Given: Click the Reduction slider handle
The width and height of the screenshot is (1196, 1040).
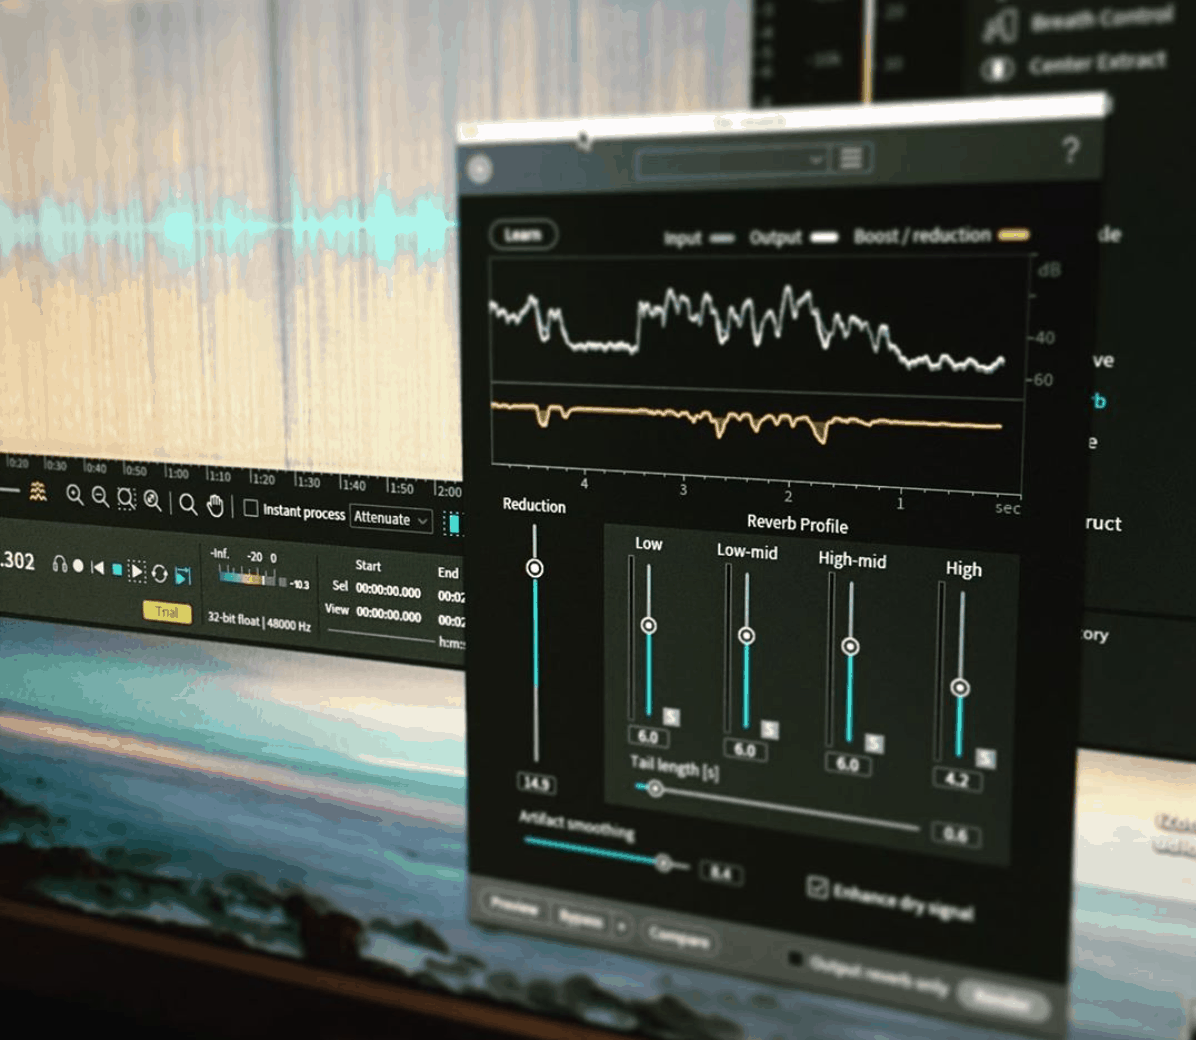Looking at the screenshot, I should (x=535, y=568).
